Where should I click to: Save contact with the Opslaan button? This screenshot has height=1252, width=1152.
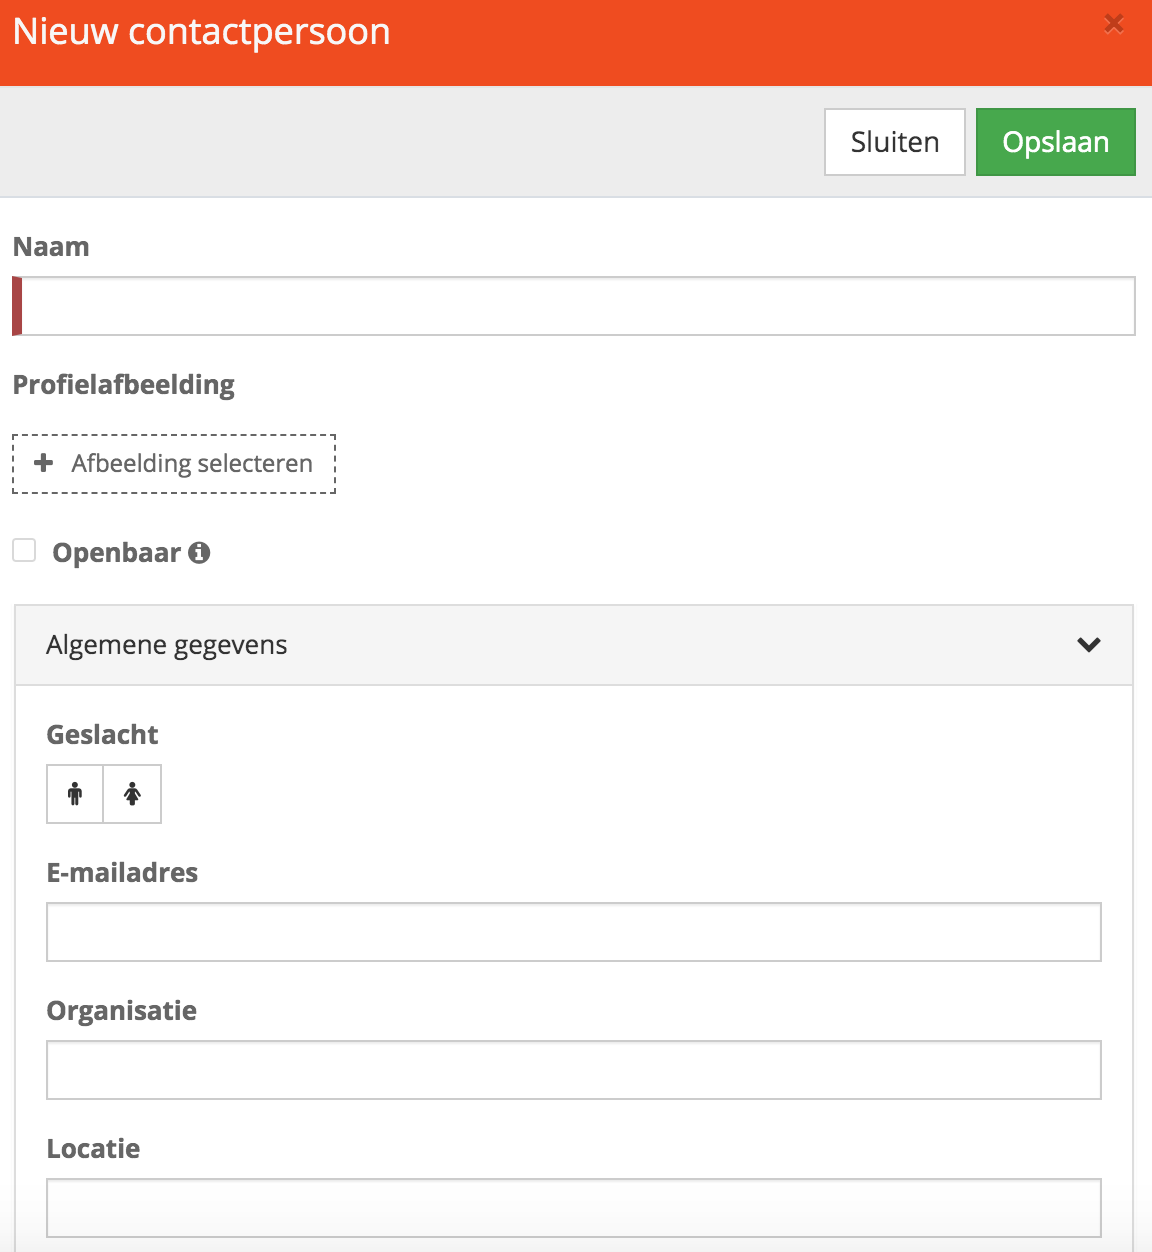[x=1056, y=142]
